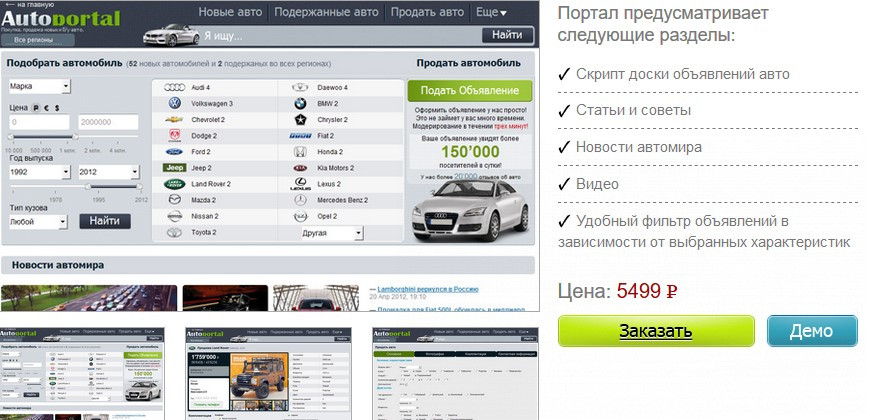This screenshot has height=420, width=870.
Task: Click the Honda brand logo
Action: (300, 152)
